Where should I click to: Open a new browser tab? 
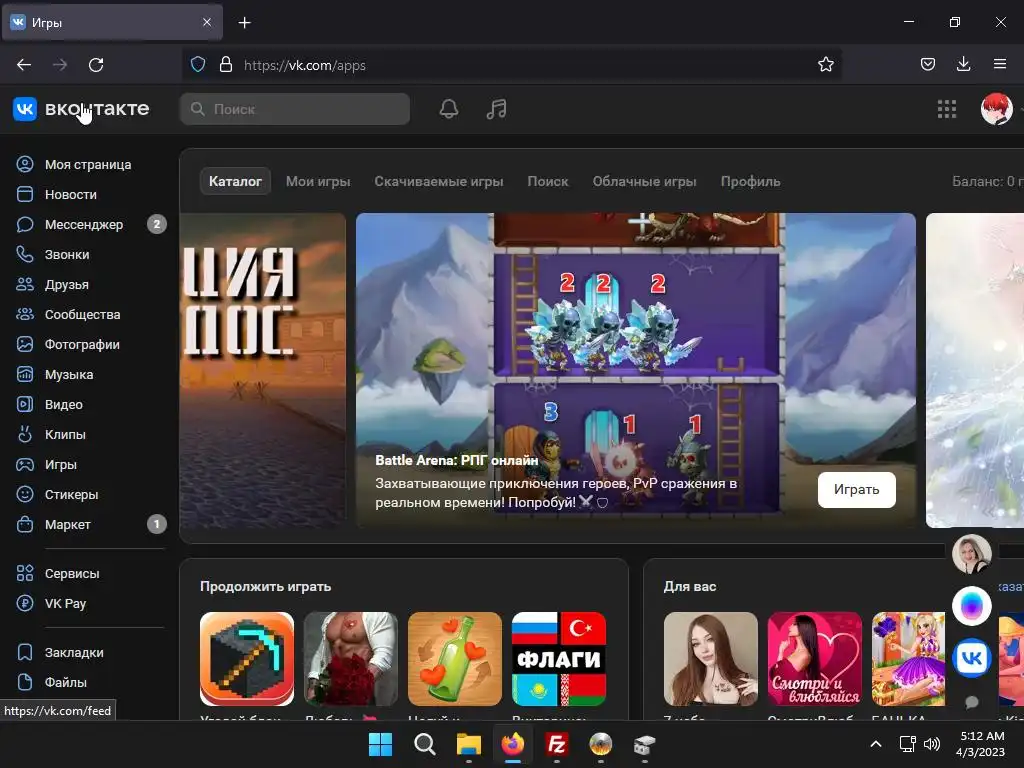pyautogui.click(x=244, y=23)
